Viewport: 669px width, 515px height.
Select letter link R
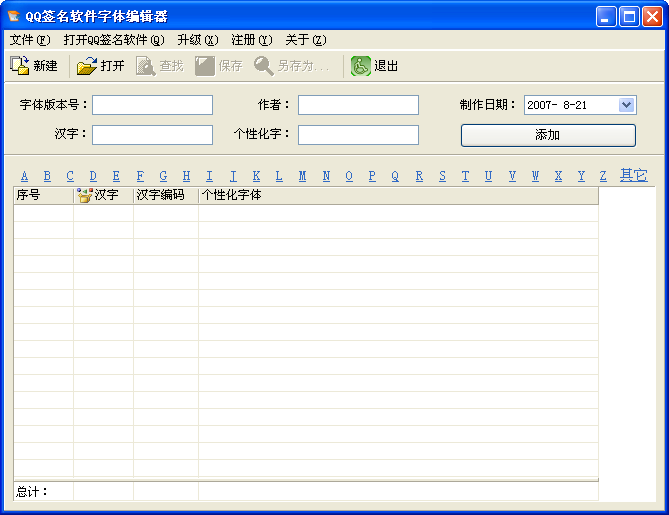click(419, 176)
